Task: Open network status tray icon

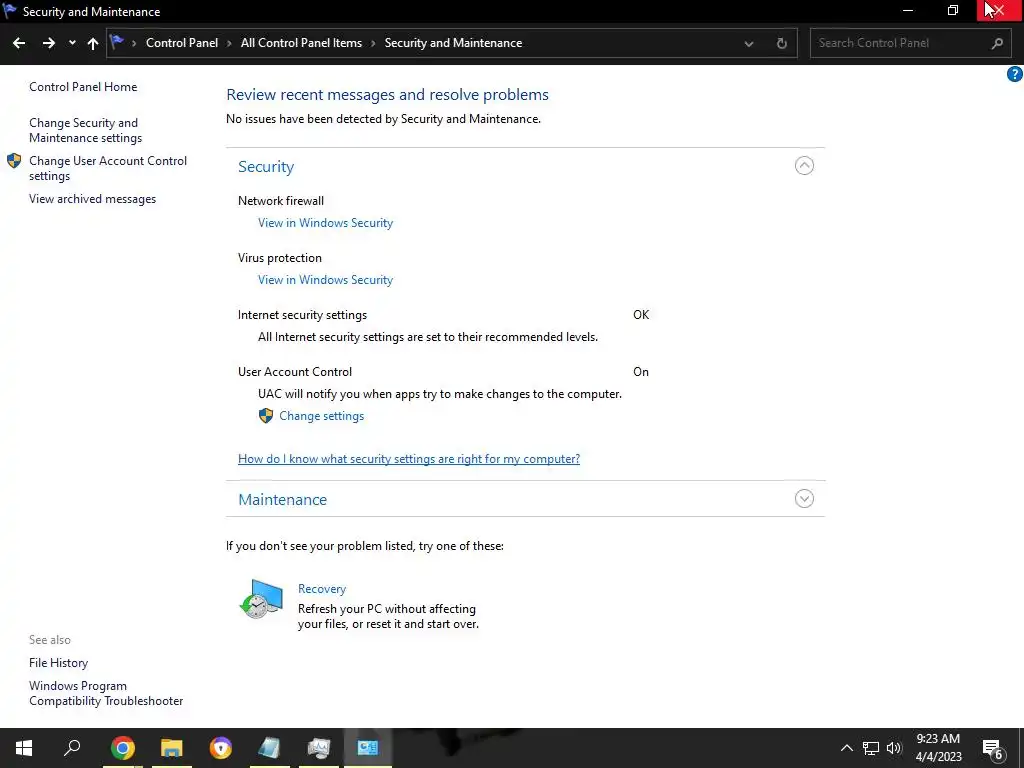Action: tap(871, 748)
